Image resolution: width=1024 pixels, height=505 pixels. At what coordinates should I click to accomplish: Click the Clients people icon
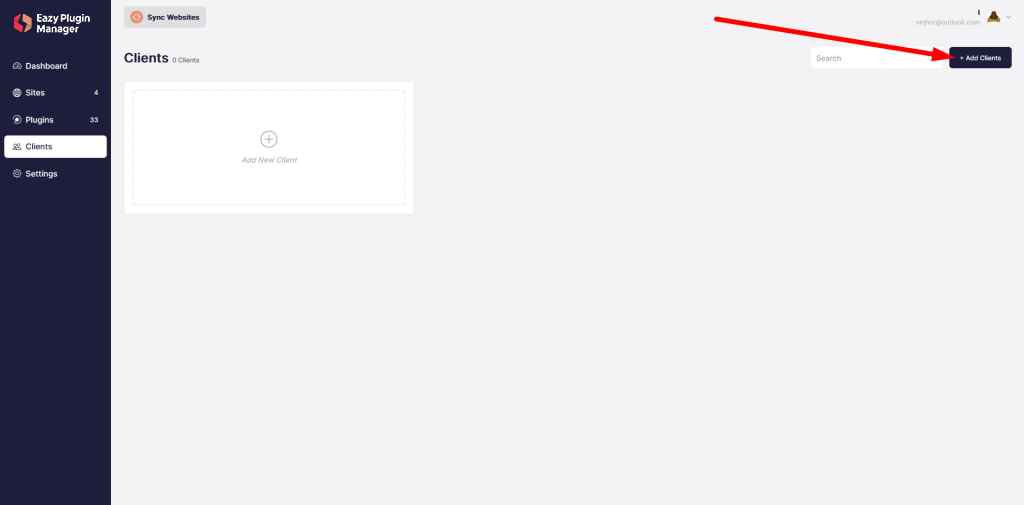(x=17, y=147)
